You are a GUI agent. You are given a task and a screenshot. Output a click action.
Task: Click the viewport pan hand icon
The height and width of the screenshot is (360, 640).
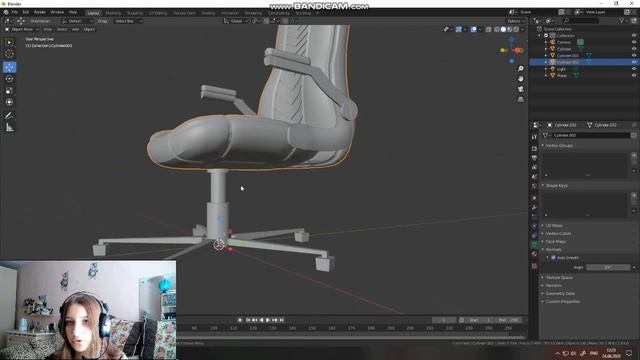(x=520, y=79)
